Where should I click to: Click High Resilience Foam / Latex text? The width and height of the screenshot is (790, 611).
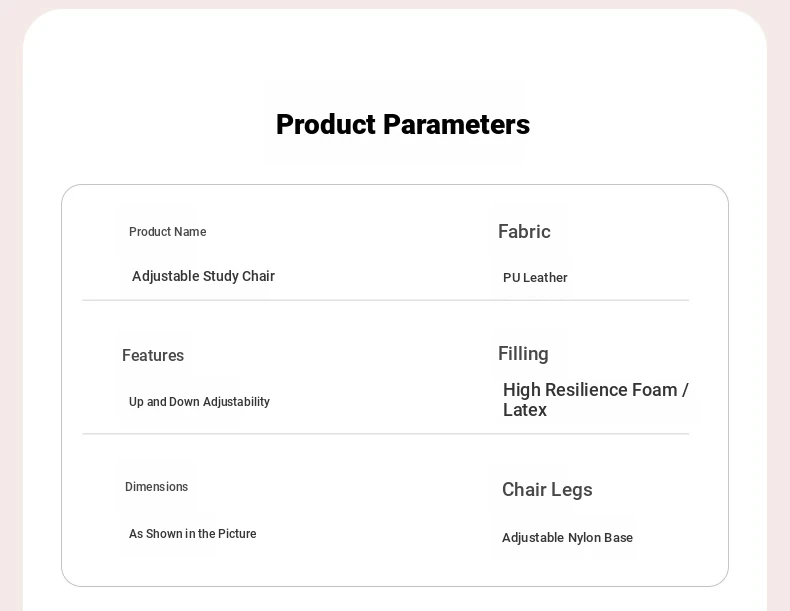click(596, 399)
